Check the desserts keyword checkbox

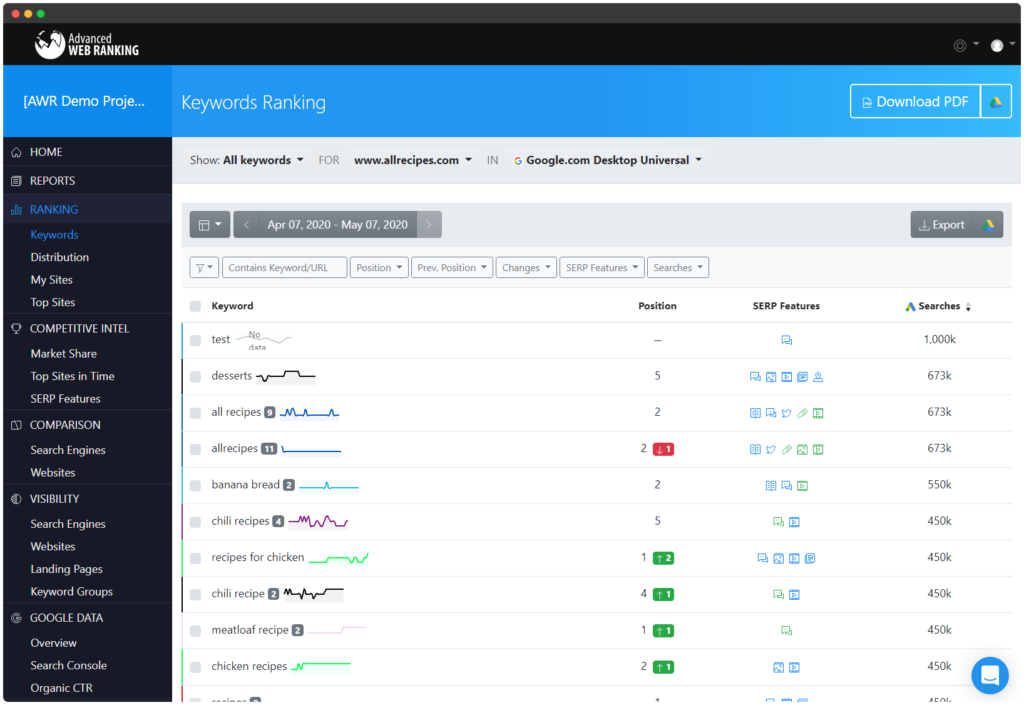tap(195, 377)
